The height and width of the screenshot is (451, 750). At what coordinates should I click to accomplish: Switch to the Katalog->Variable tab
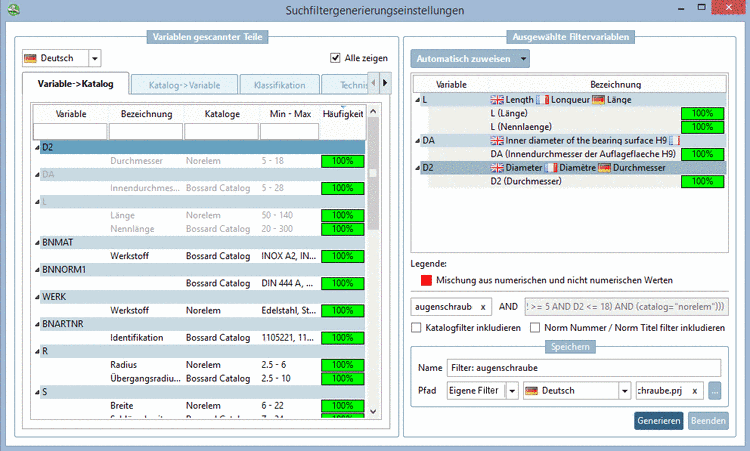[184, 85]
